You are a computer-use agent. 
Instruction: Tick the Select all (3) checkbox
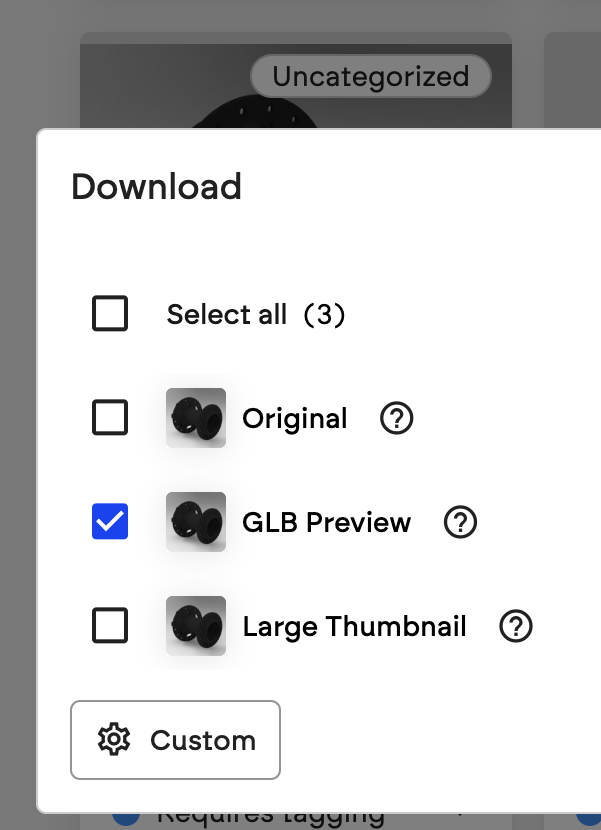(x=110, y=313)
